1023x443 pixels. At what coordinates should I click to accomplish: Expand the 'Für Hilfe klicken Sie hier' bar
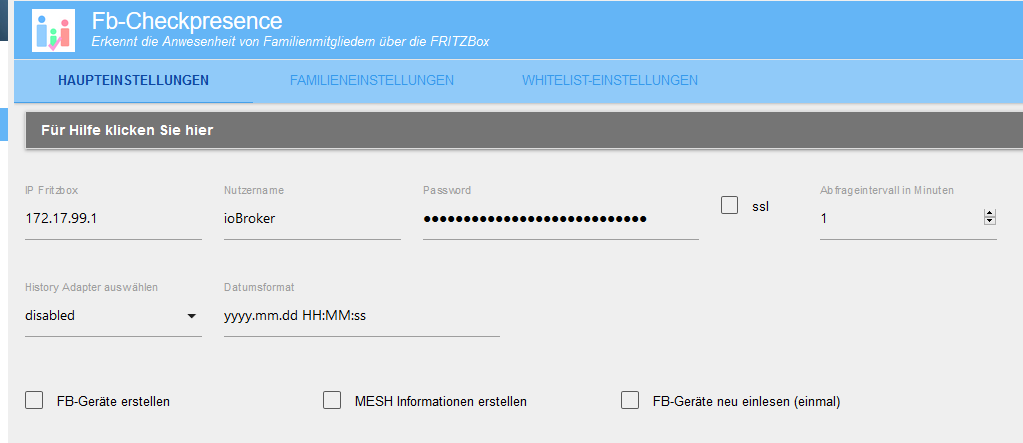coord(520,130)
